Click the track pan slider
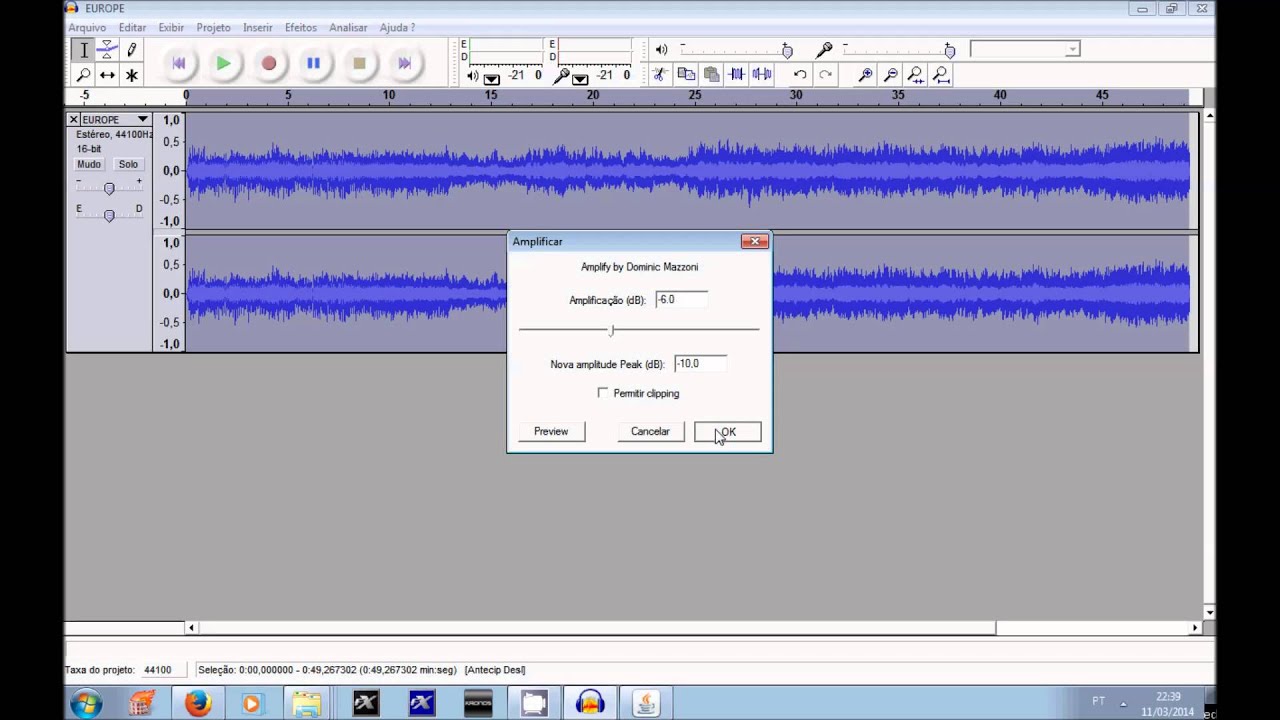This screenshot has width=1280, height=720. pyautogui.click(x=109, y=215)
